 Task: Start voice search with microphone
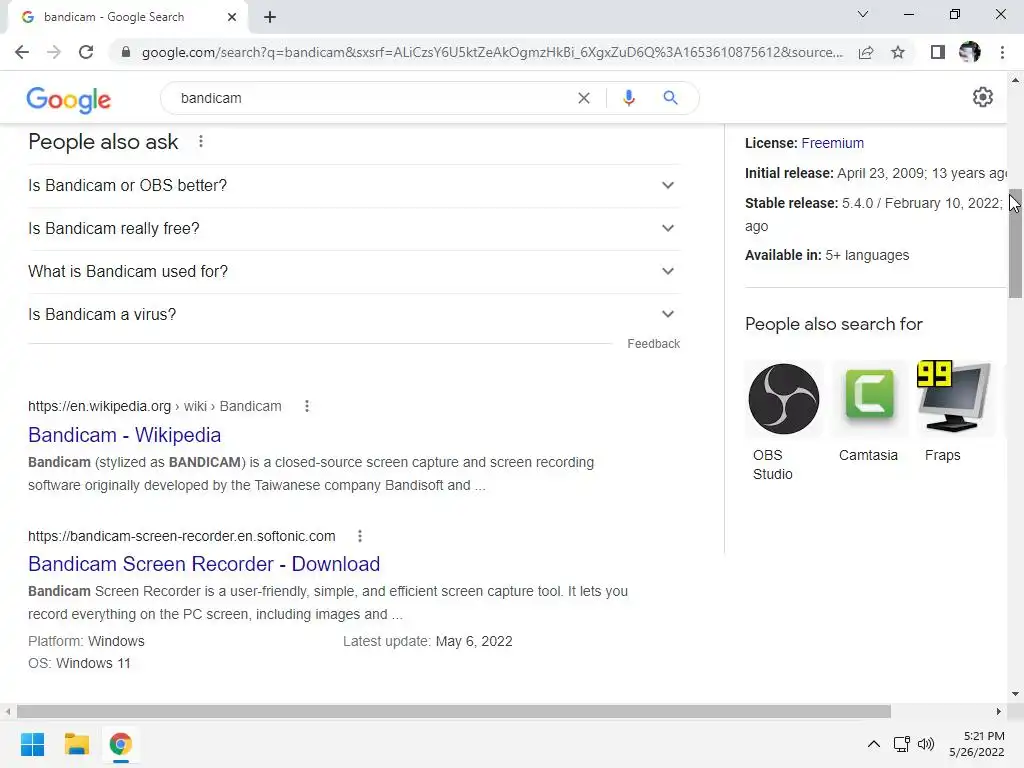coord(629,98)
